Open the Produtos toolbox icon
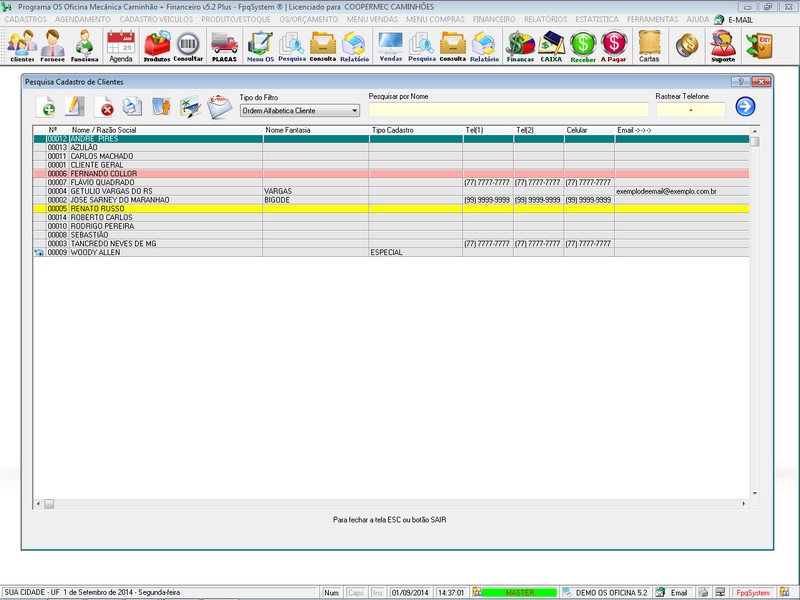The image size is (800, 600). click(157, 46)
